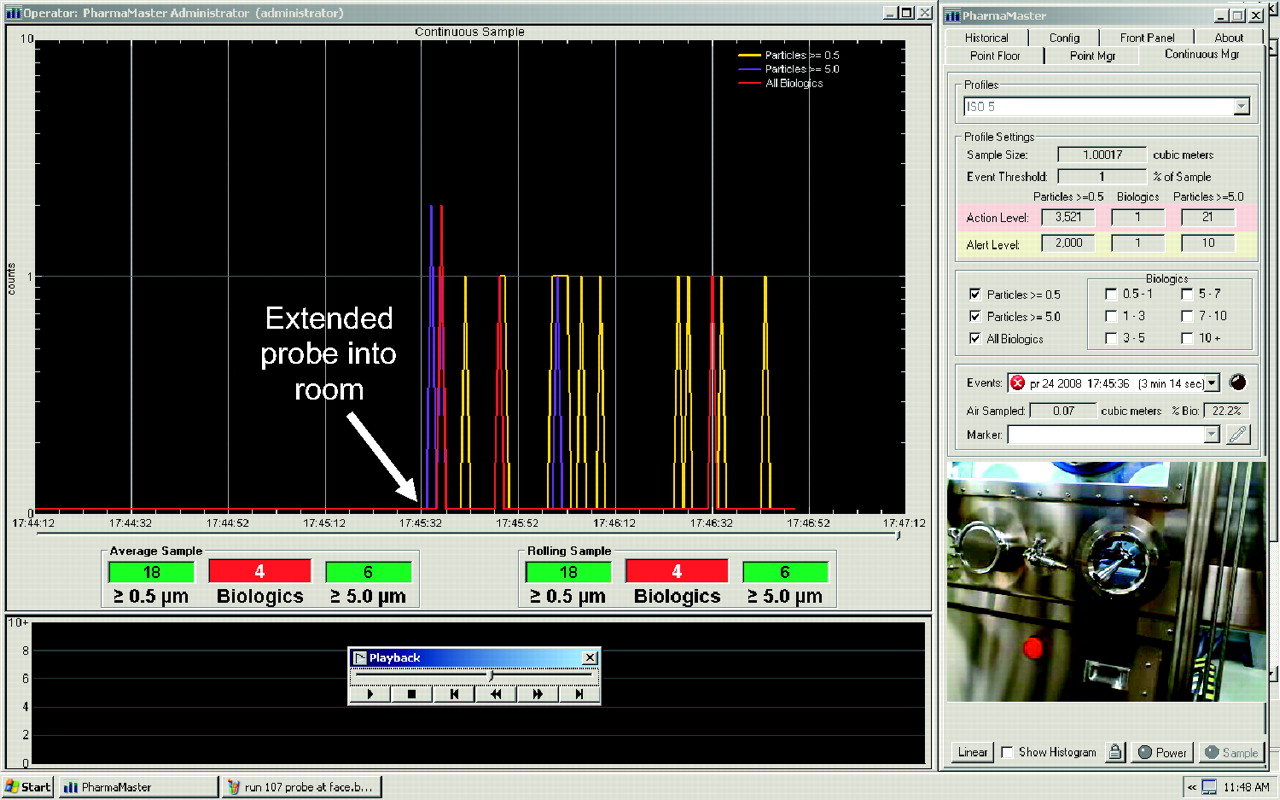
Task: Click 'run 107 probe at face' taskbar item
Action: tap(301, 787)
